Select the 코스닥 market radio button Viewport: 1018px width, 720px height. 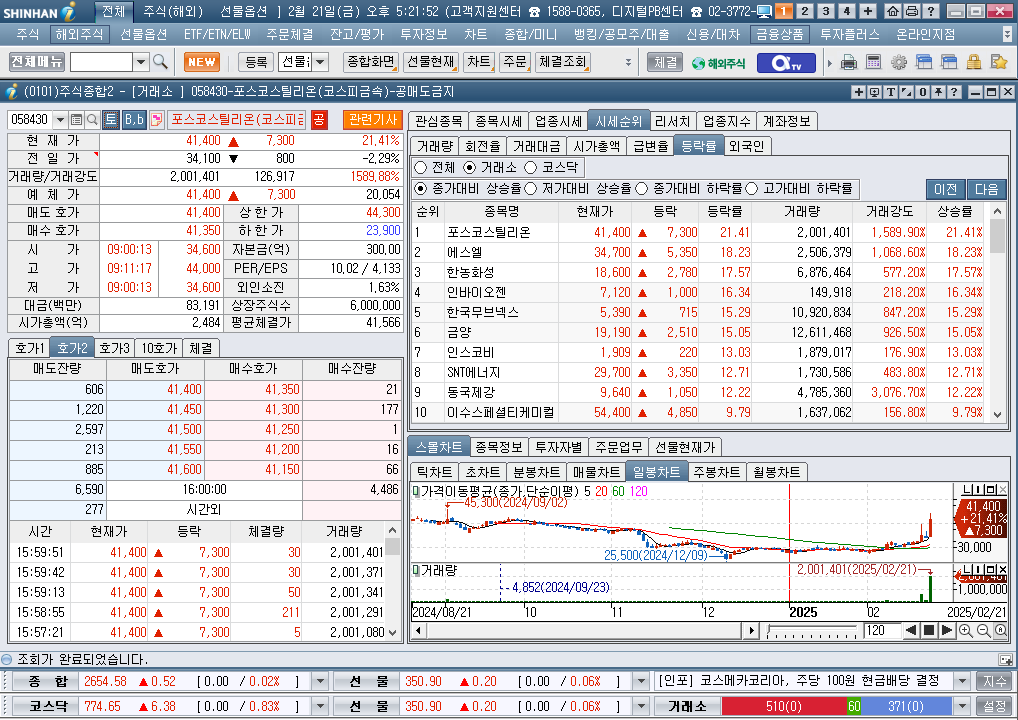pos(530,168)
